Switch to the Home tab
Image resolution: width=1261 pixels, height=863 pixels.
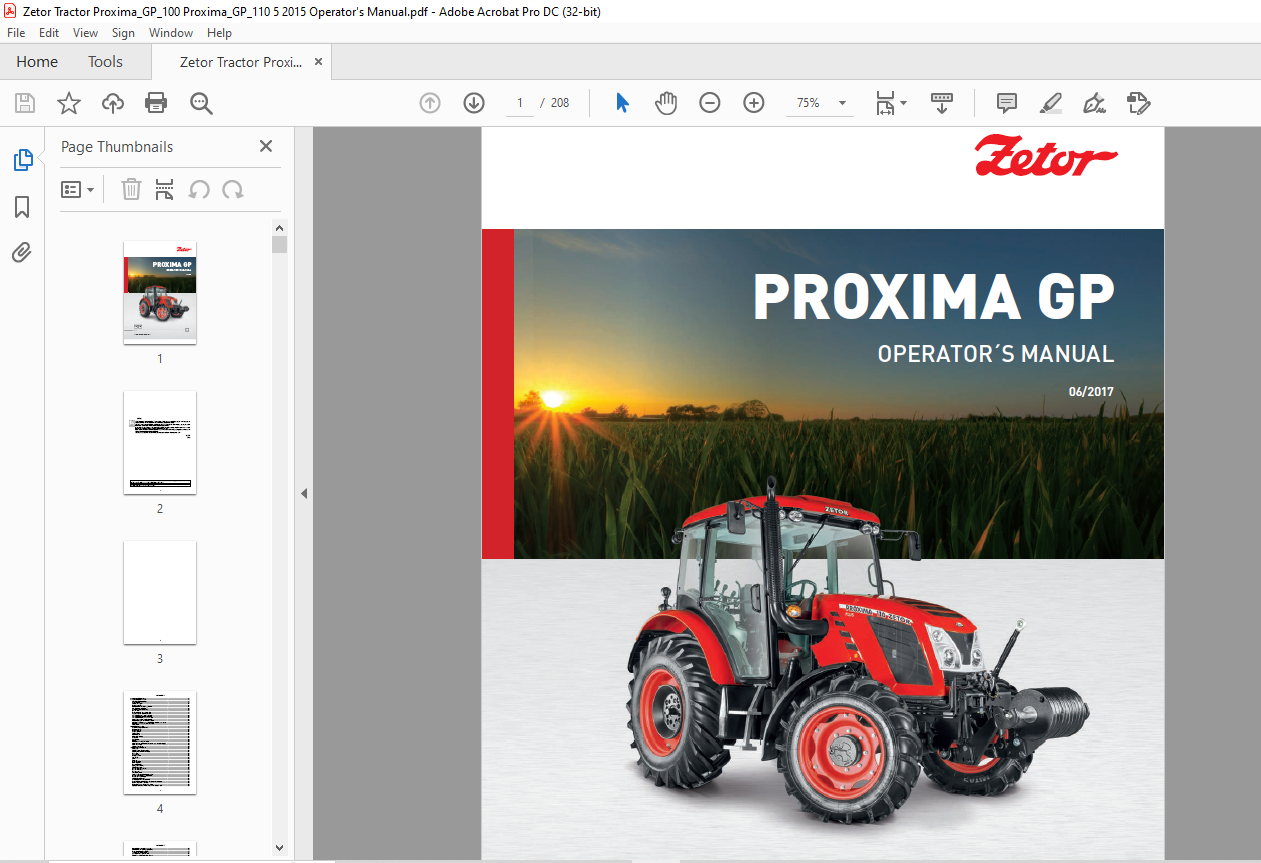[37, 62]
